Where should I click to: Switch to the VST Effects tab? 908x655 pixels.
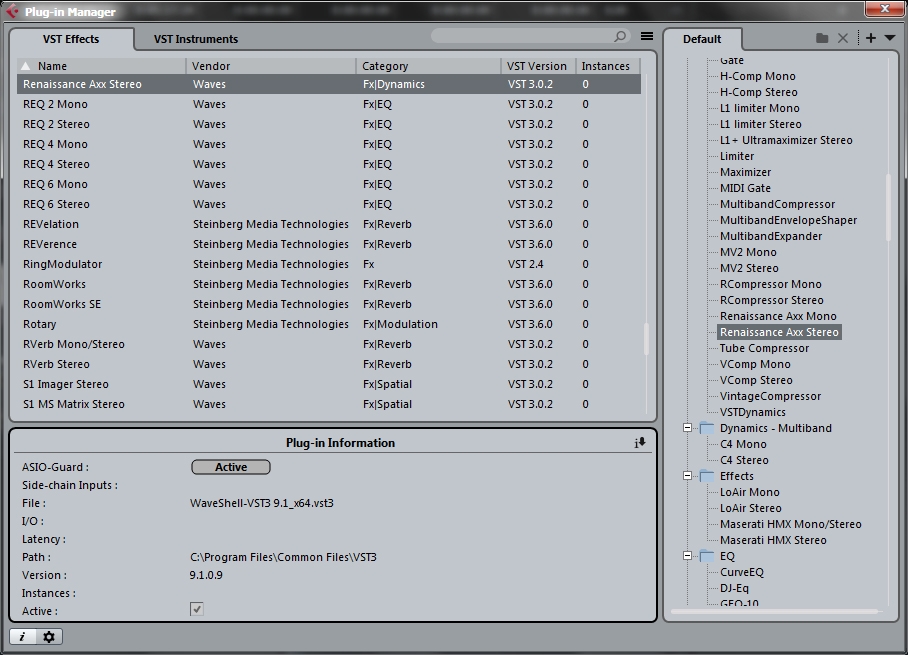71,39
